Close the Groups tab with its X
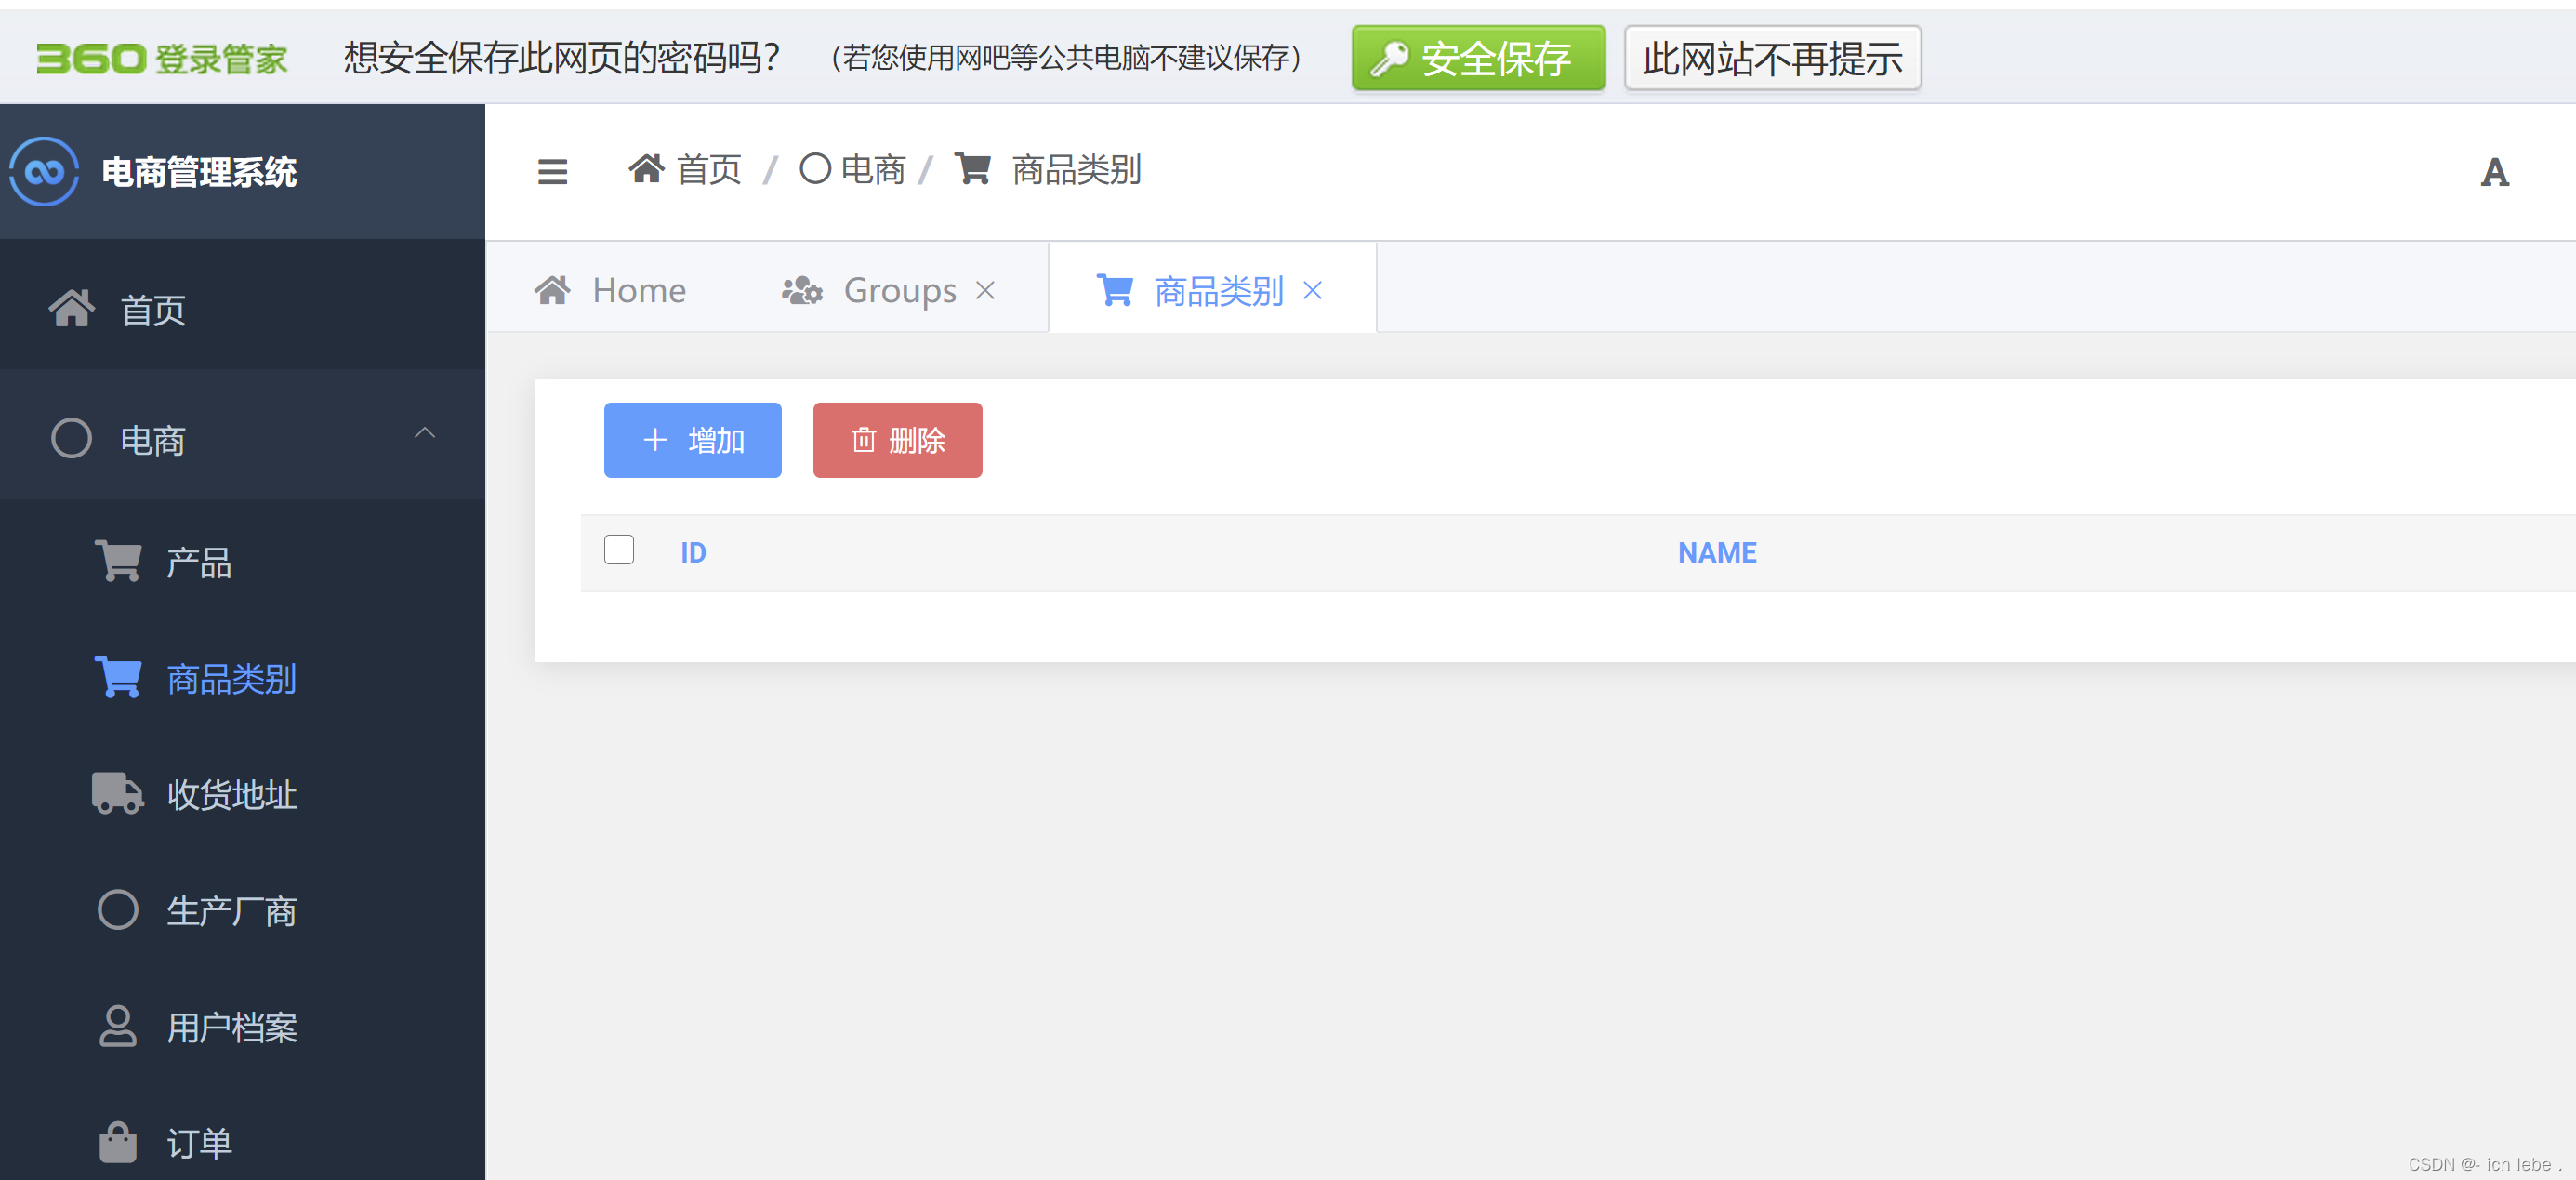 (x=986, y=290)
